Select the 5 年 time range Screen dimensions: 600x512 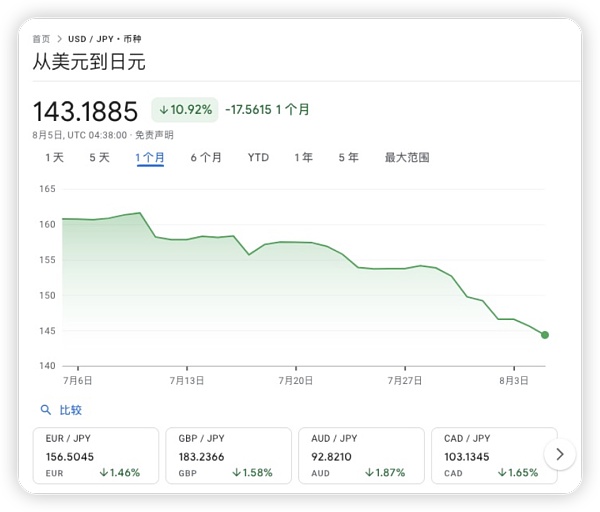(x=348, y=158)
